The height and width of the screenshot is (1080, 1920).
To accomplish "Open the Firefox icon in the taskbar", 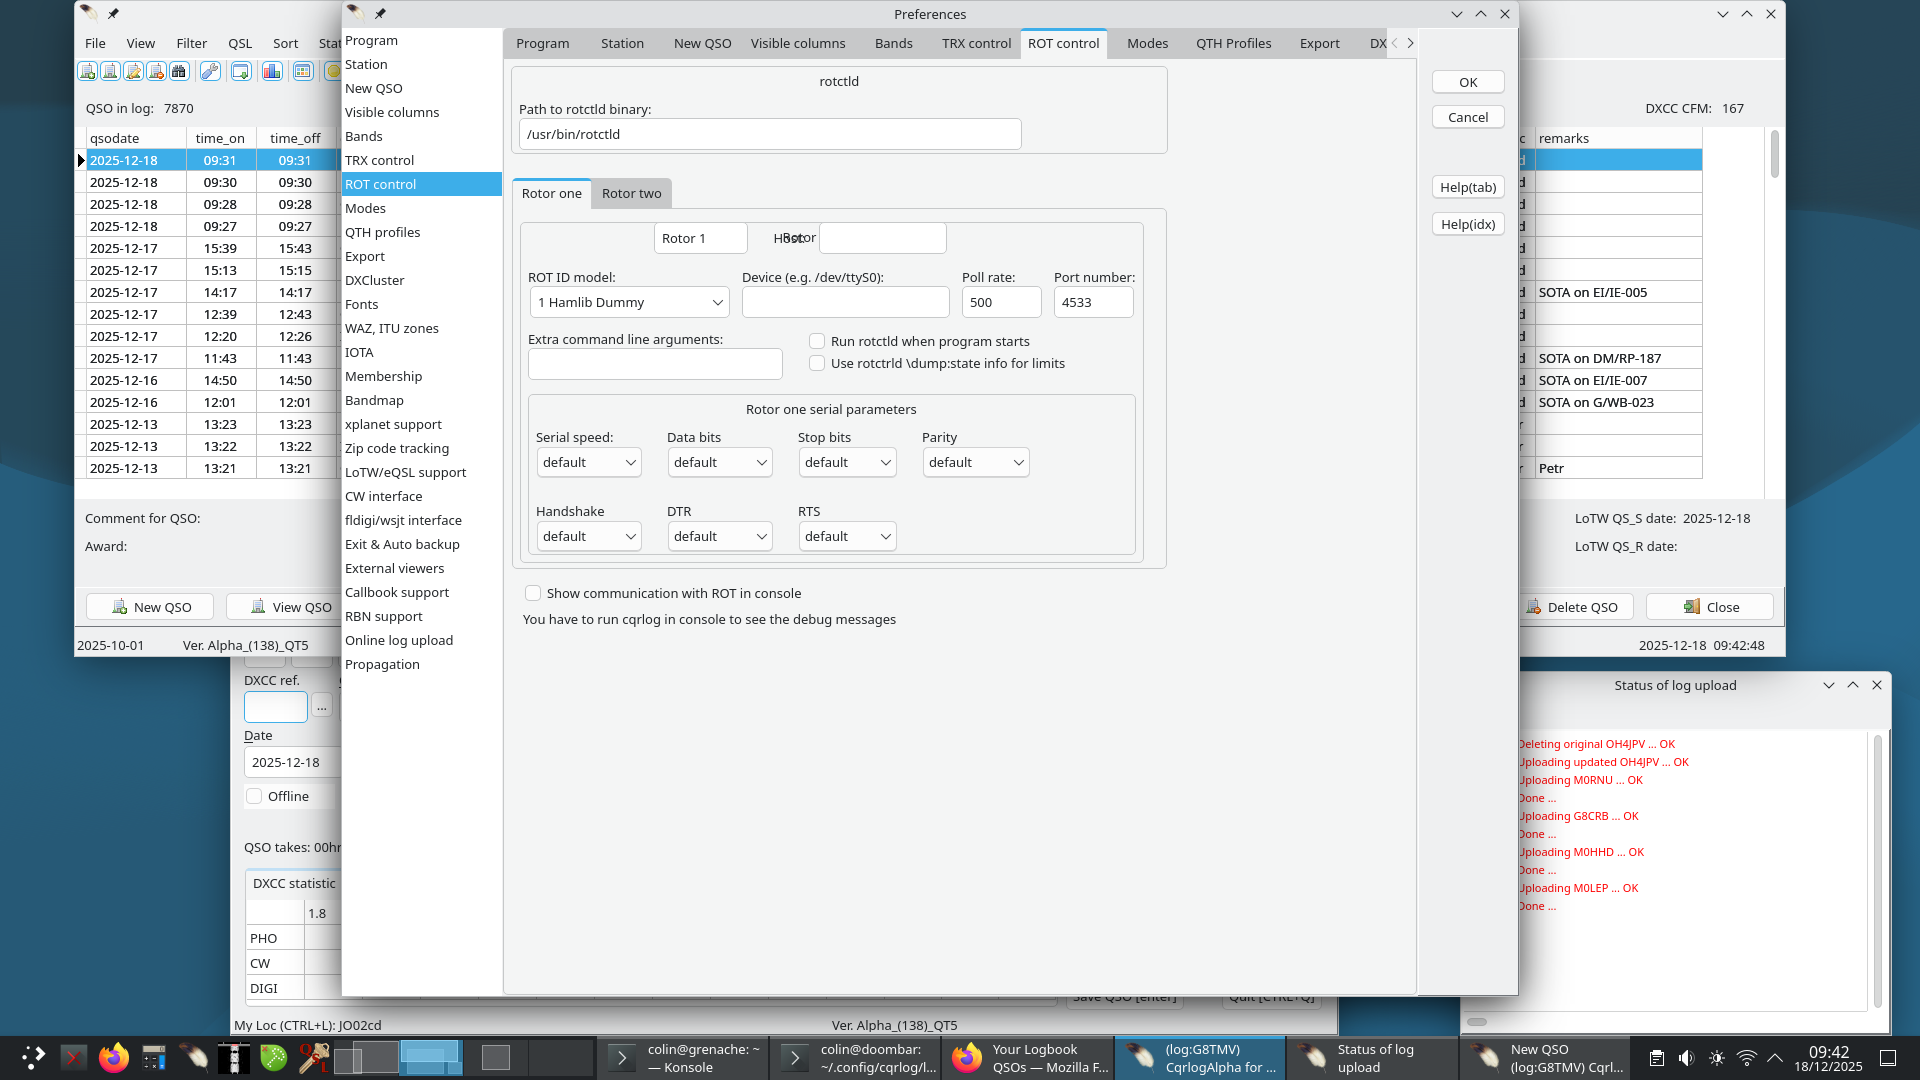I will click(x=114, y=1057).
